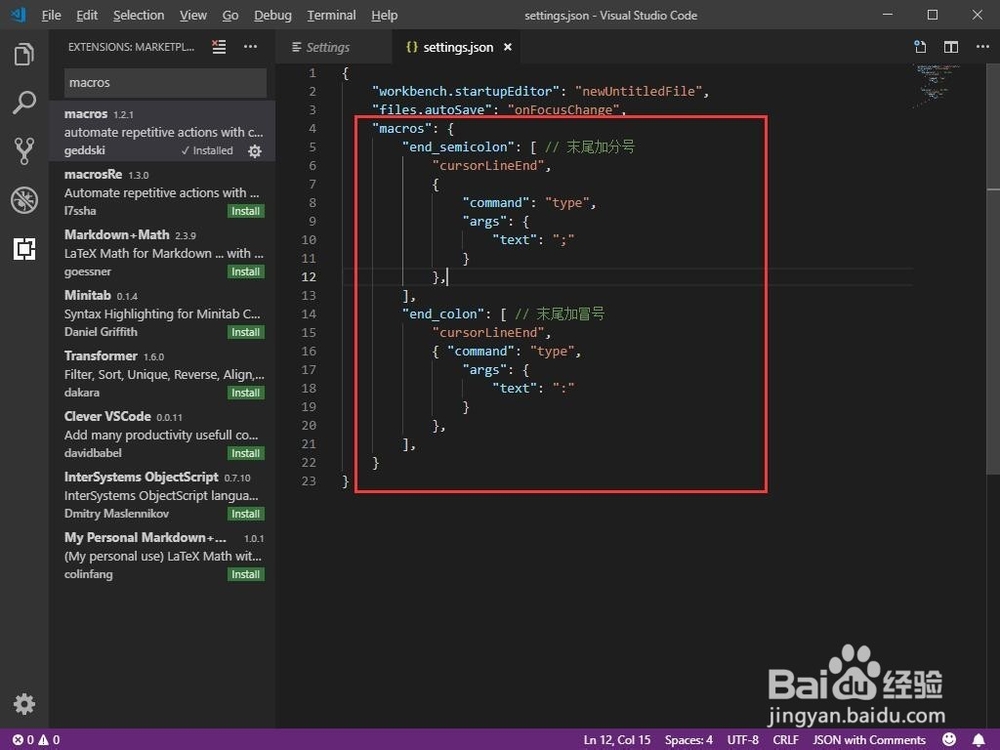Open the Selection menu
The image size is (1000, 750).
(x=138, y=15)
